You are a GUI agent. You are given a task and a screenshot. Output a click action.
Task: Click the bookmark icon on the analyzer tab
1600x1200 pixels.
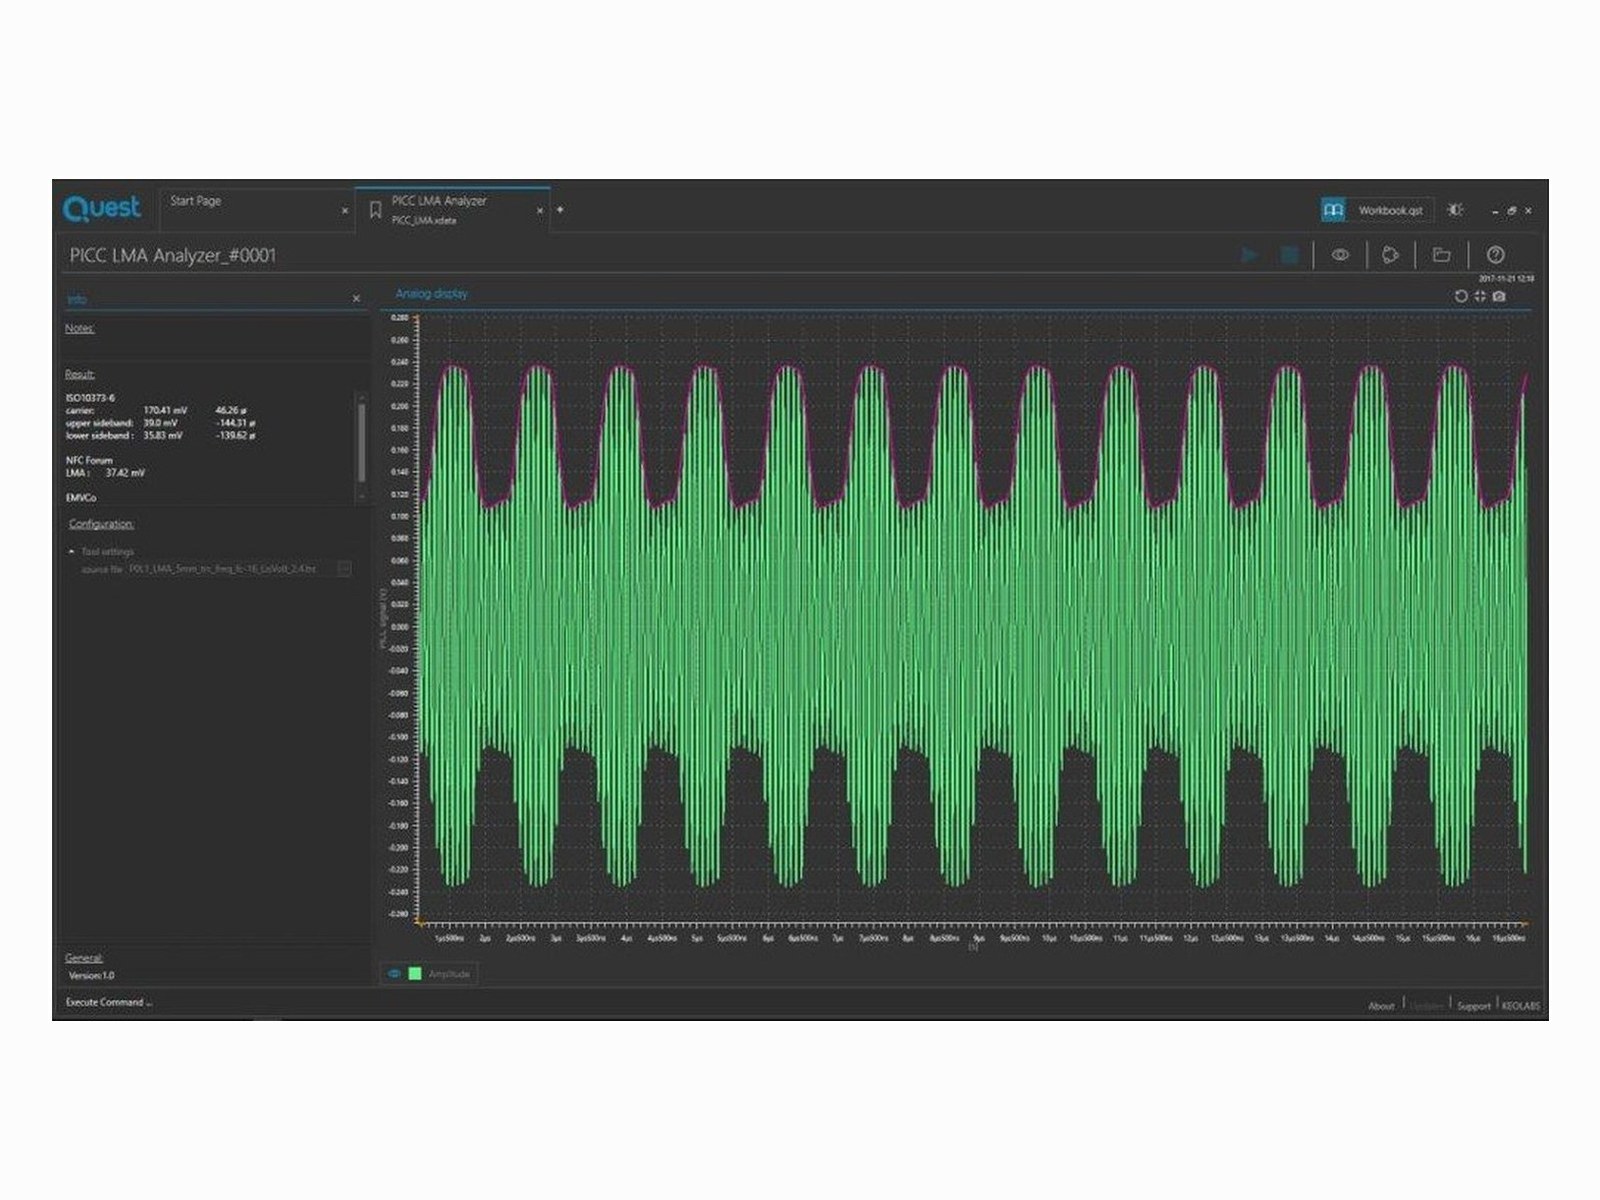(x=375, y=210)
